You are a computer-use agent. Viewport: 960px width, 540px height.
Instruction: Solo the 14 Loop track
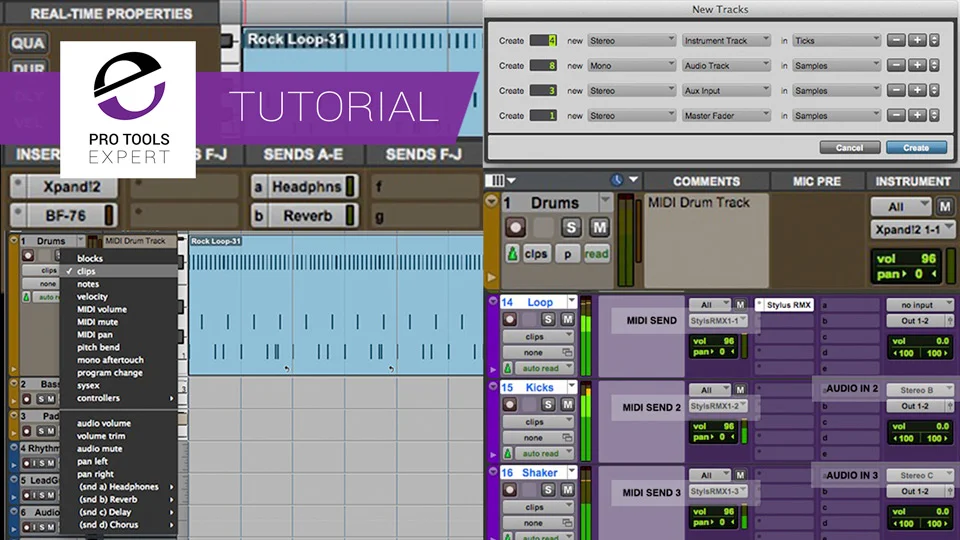click(548, 319)
